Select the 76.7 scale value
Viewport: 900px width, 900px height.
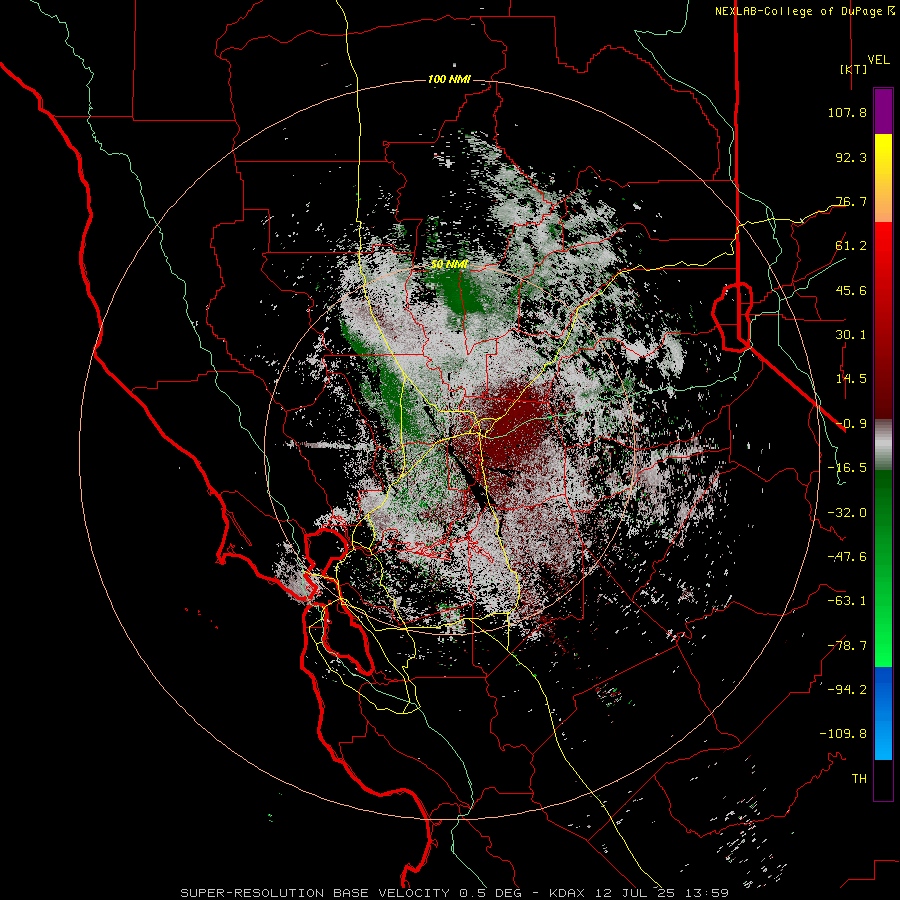(x=851, y=201)
